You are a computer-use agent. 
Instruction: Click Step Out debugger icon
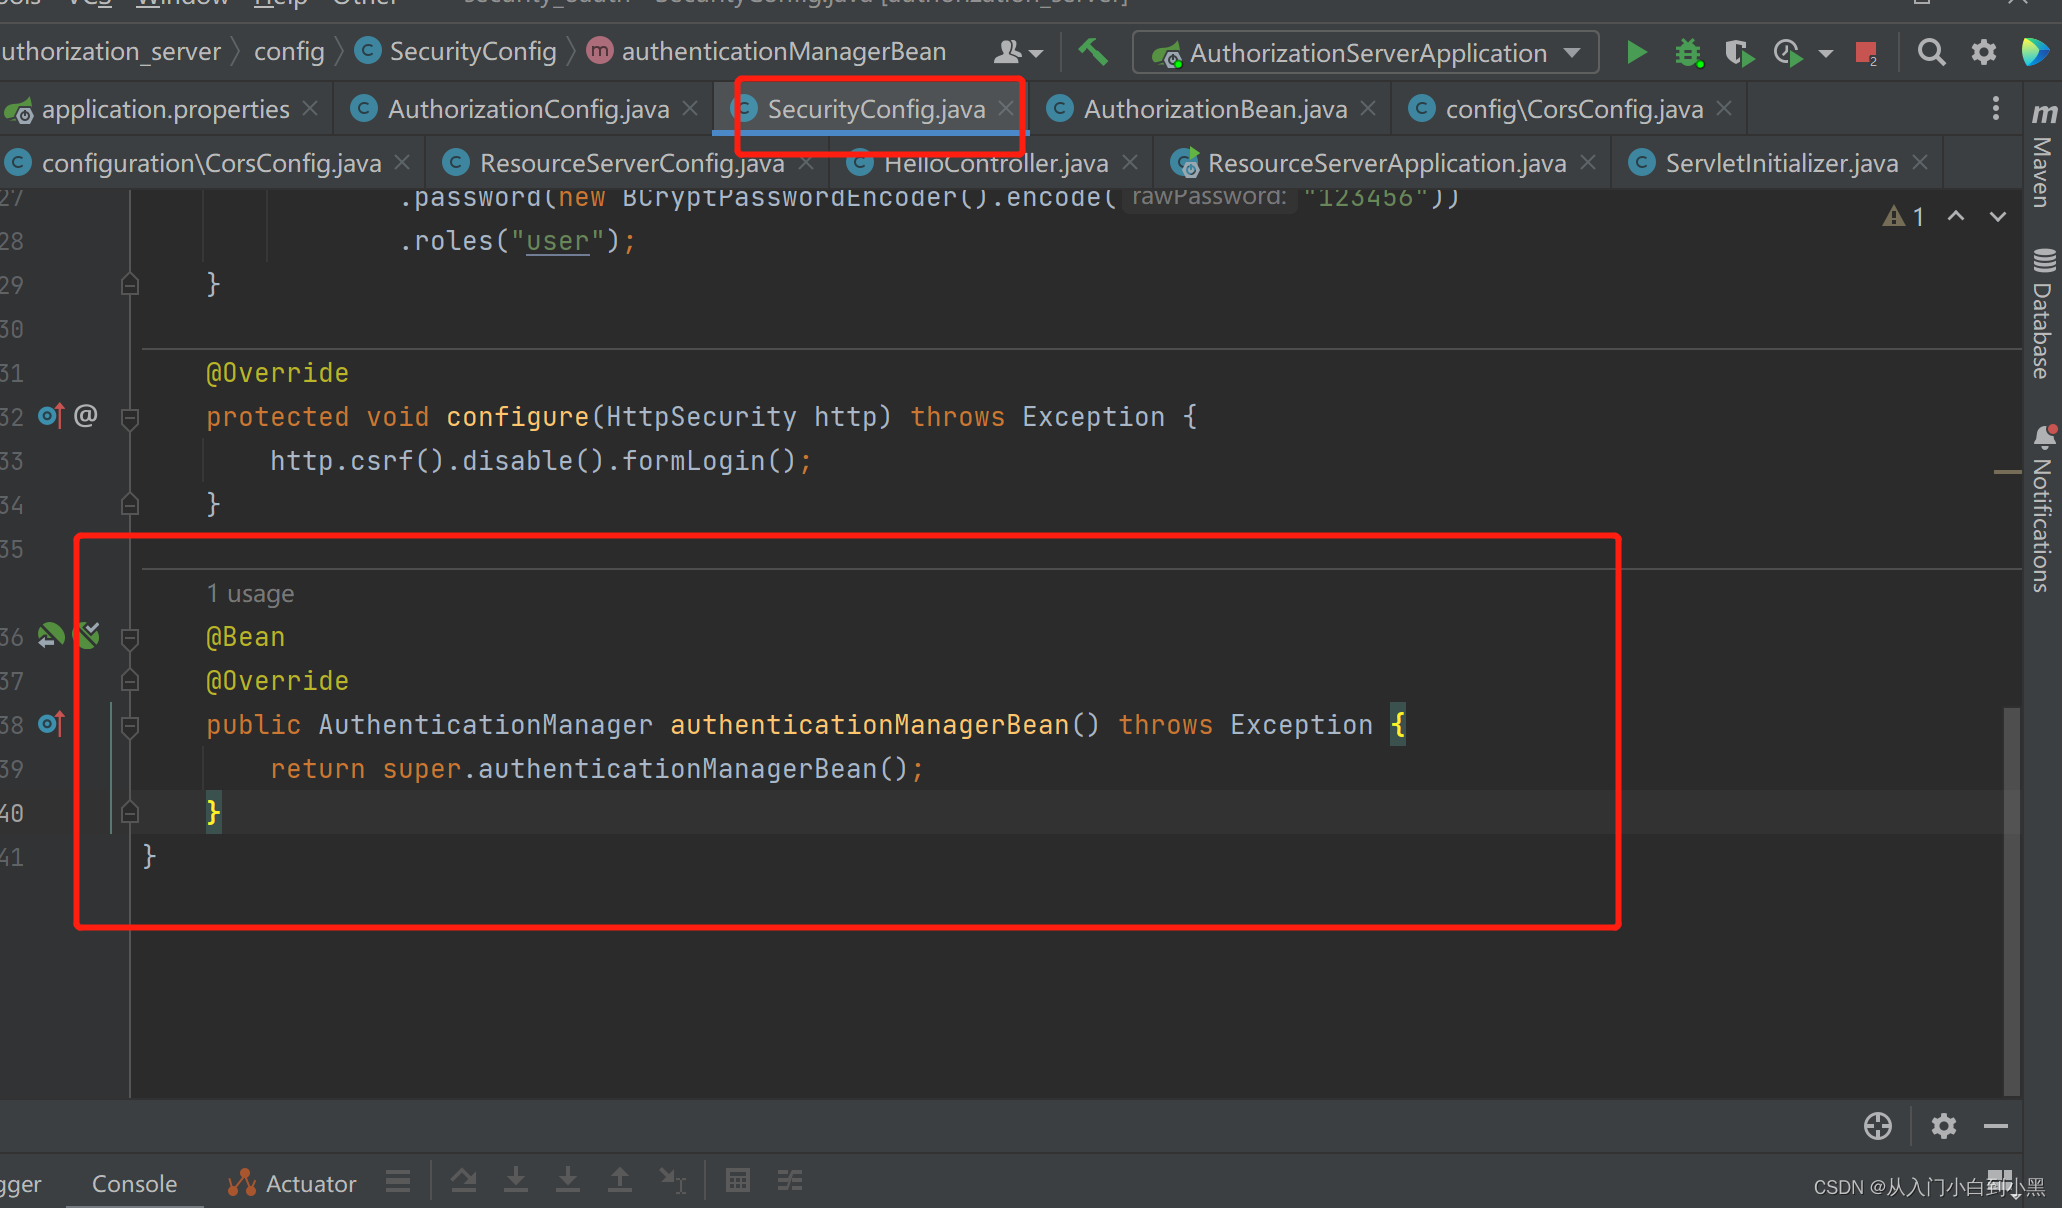620,1181
